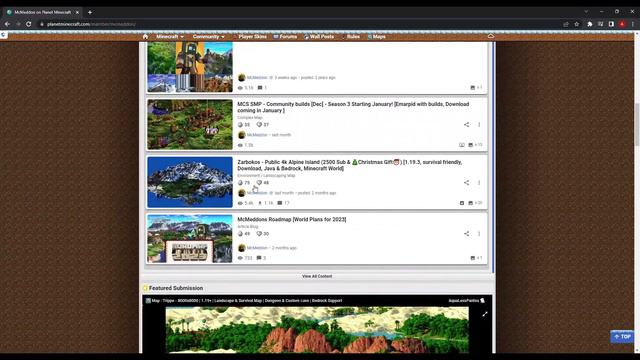Open the Minecraft dropdown menu

pyautogui.click(x=170, y=37)
